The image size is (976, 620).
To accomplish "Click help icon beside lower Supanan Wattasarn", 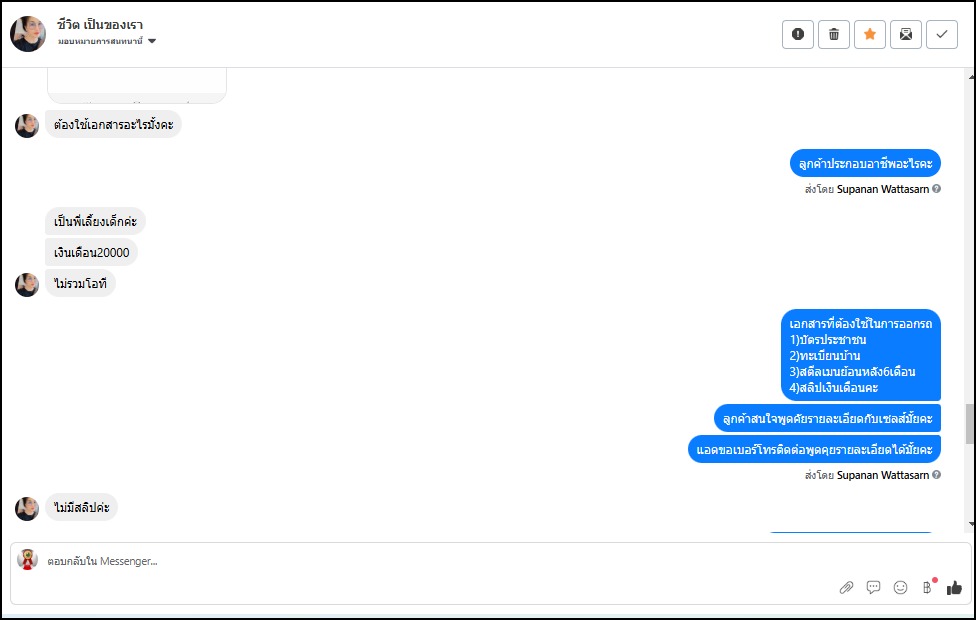I will point(936,474).
